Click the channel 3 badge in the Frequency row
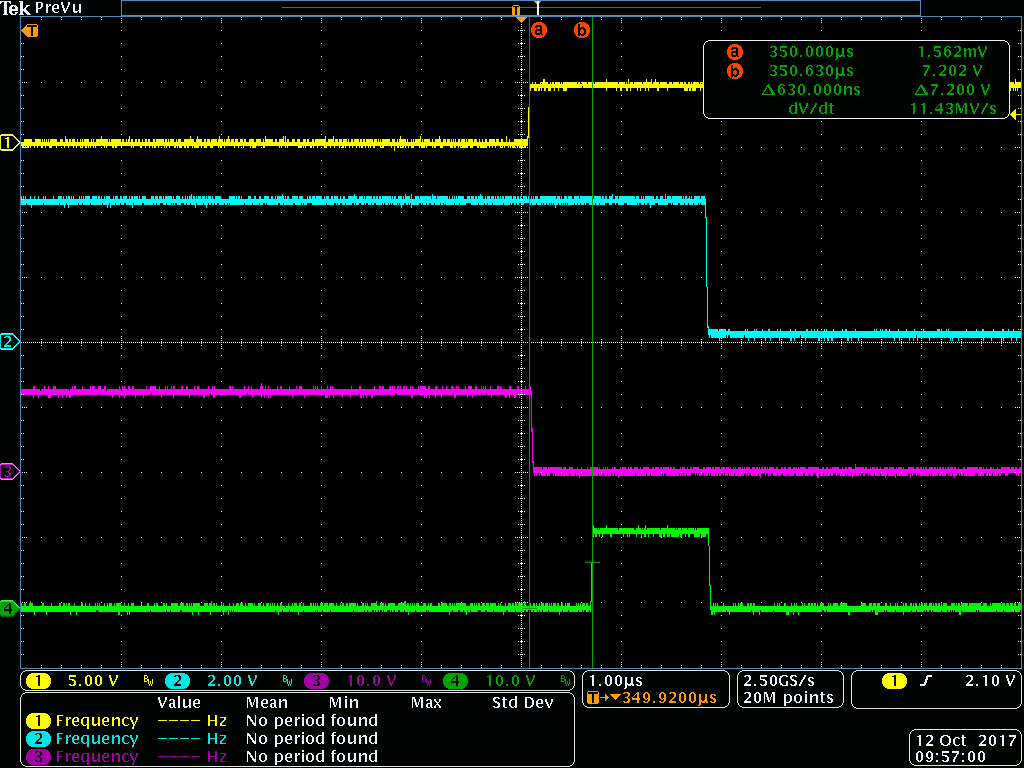The height and width of the screenshot is (768, 1024). click(40, 756)
